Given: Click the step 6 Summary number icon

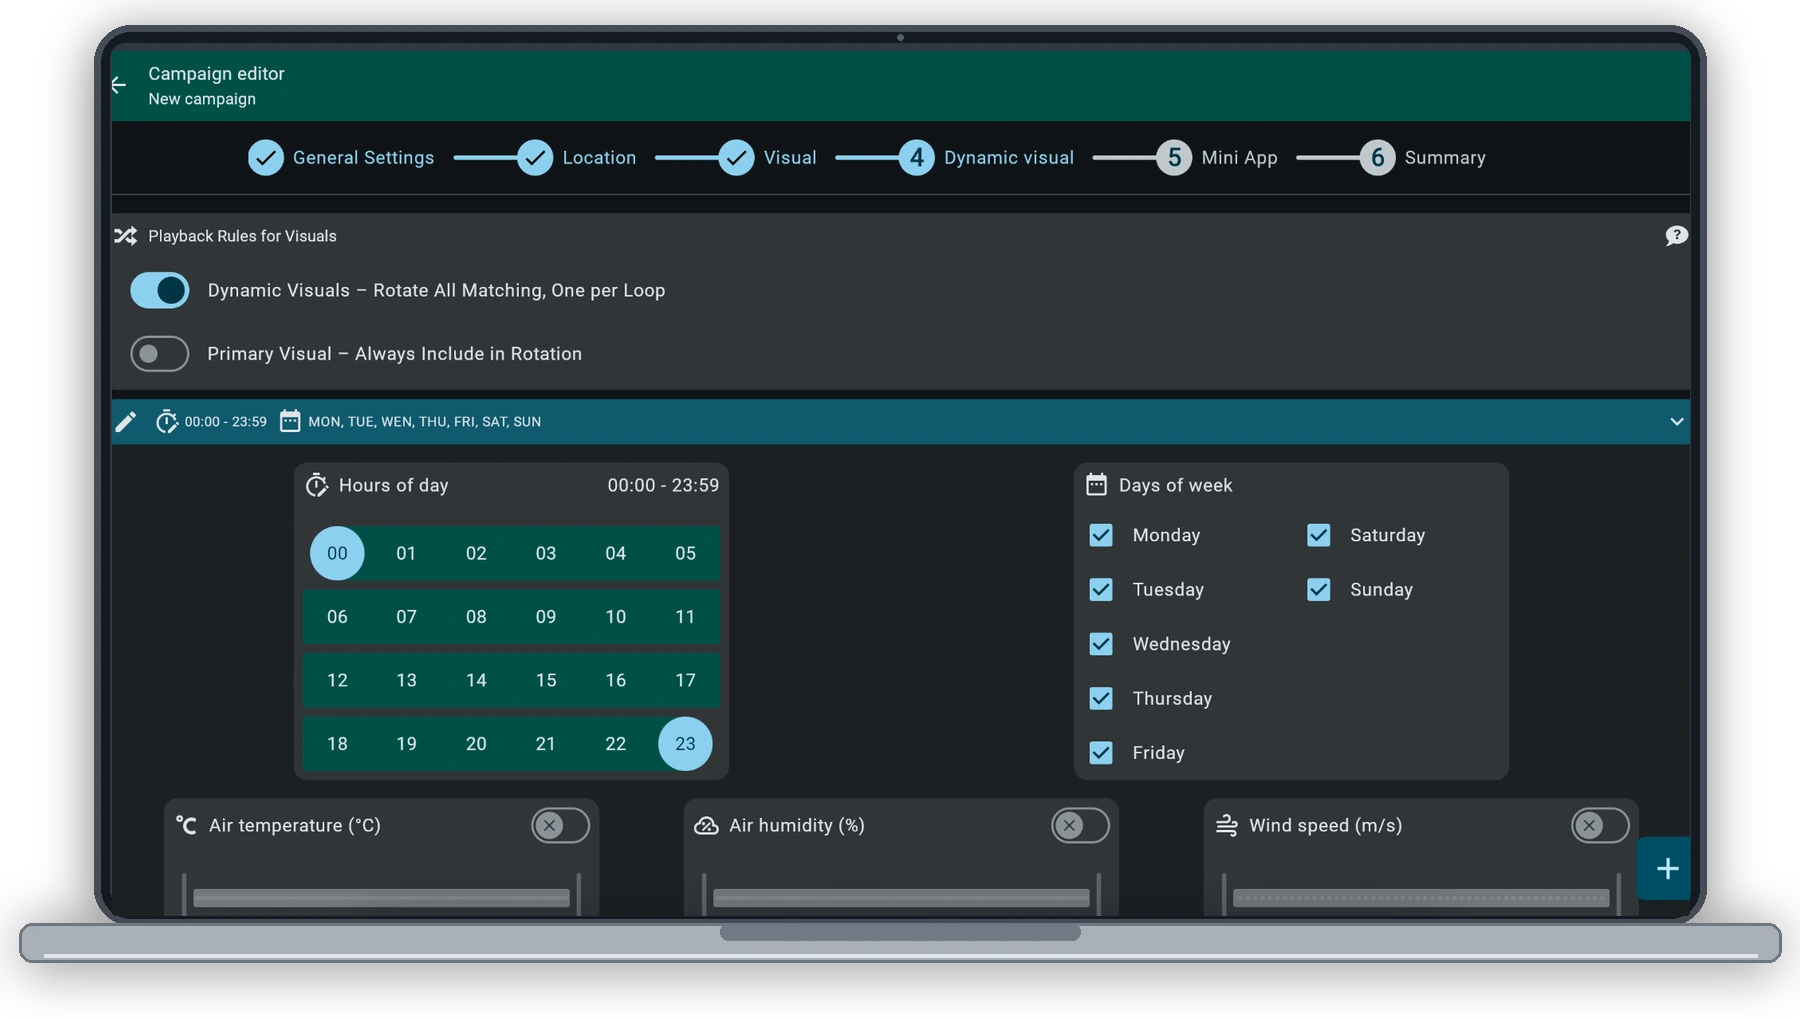Looking at the screenshot, I should (x=1377, y=158).
